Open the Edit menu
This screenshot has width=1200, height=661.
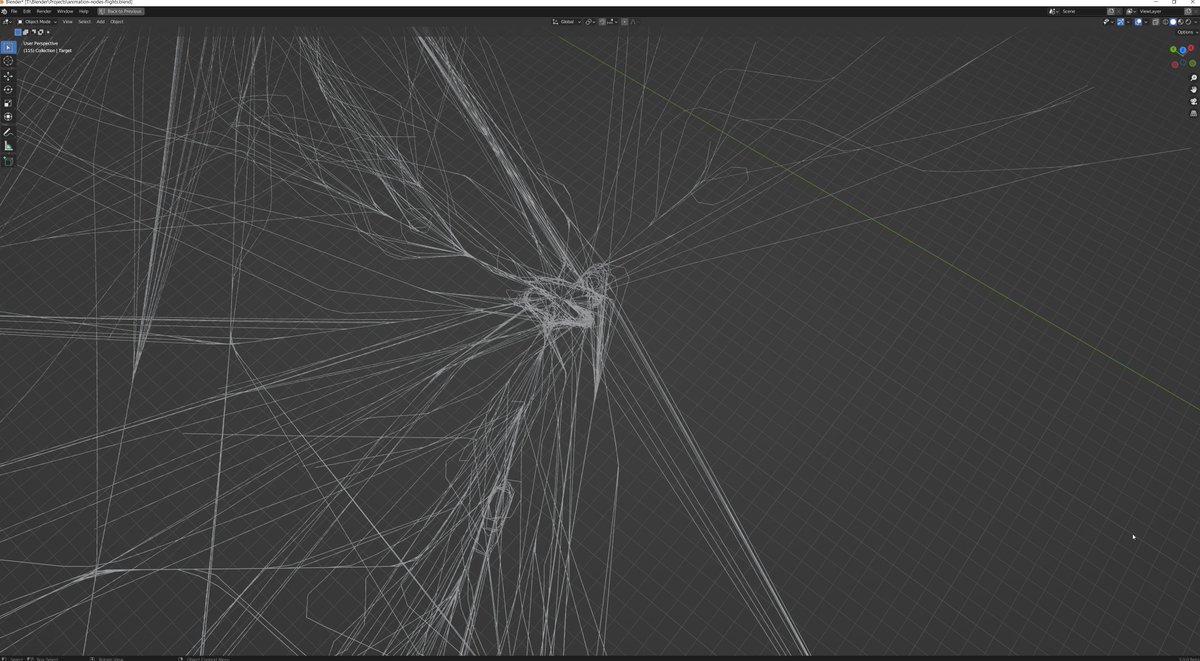tap(27, 12)
